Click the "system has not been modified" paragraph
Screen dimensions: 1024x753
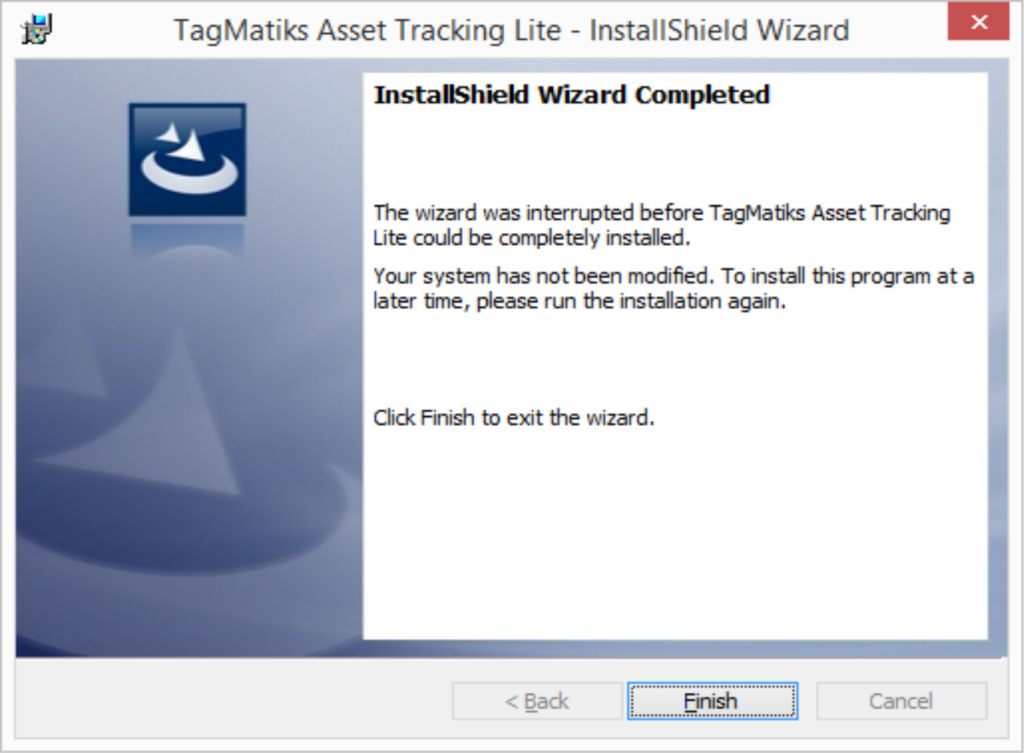click(673, 289)
